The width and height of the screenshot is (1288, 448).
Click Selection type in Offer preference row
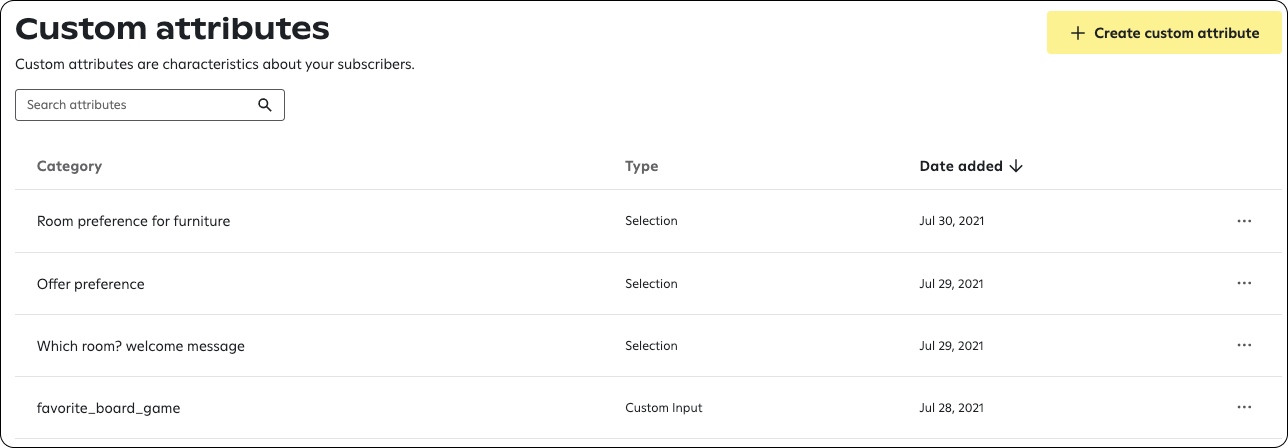tap(651, 284)
